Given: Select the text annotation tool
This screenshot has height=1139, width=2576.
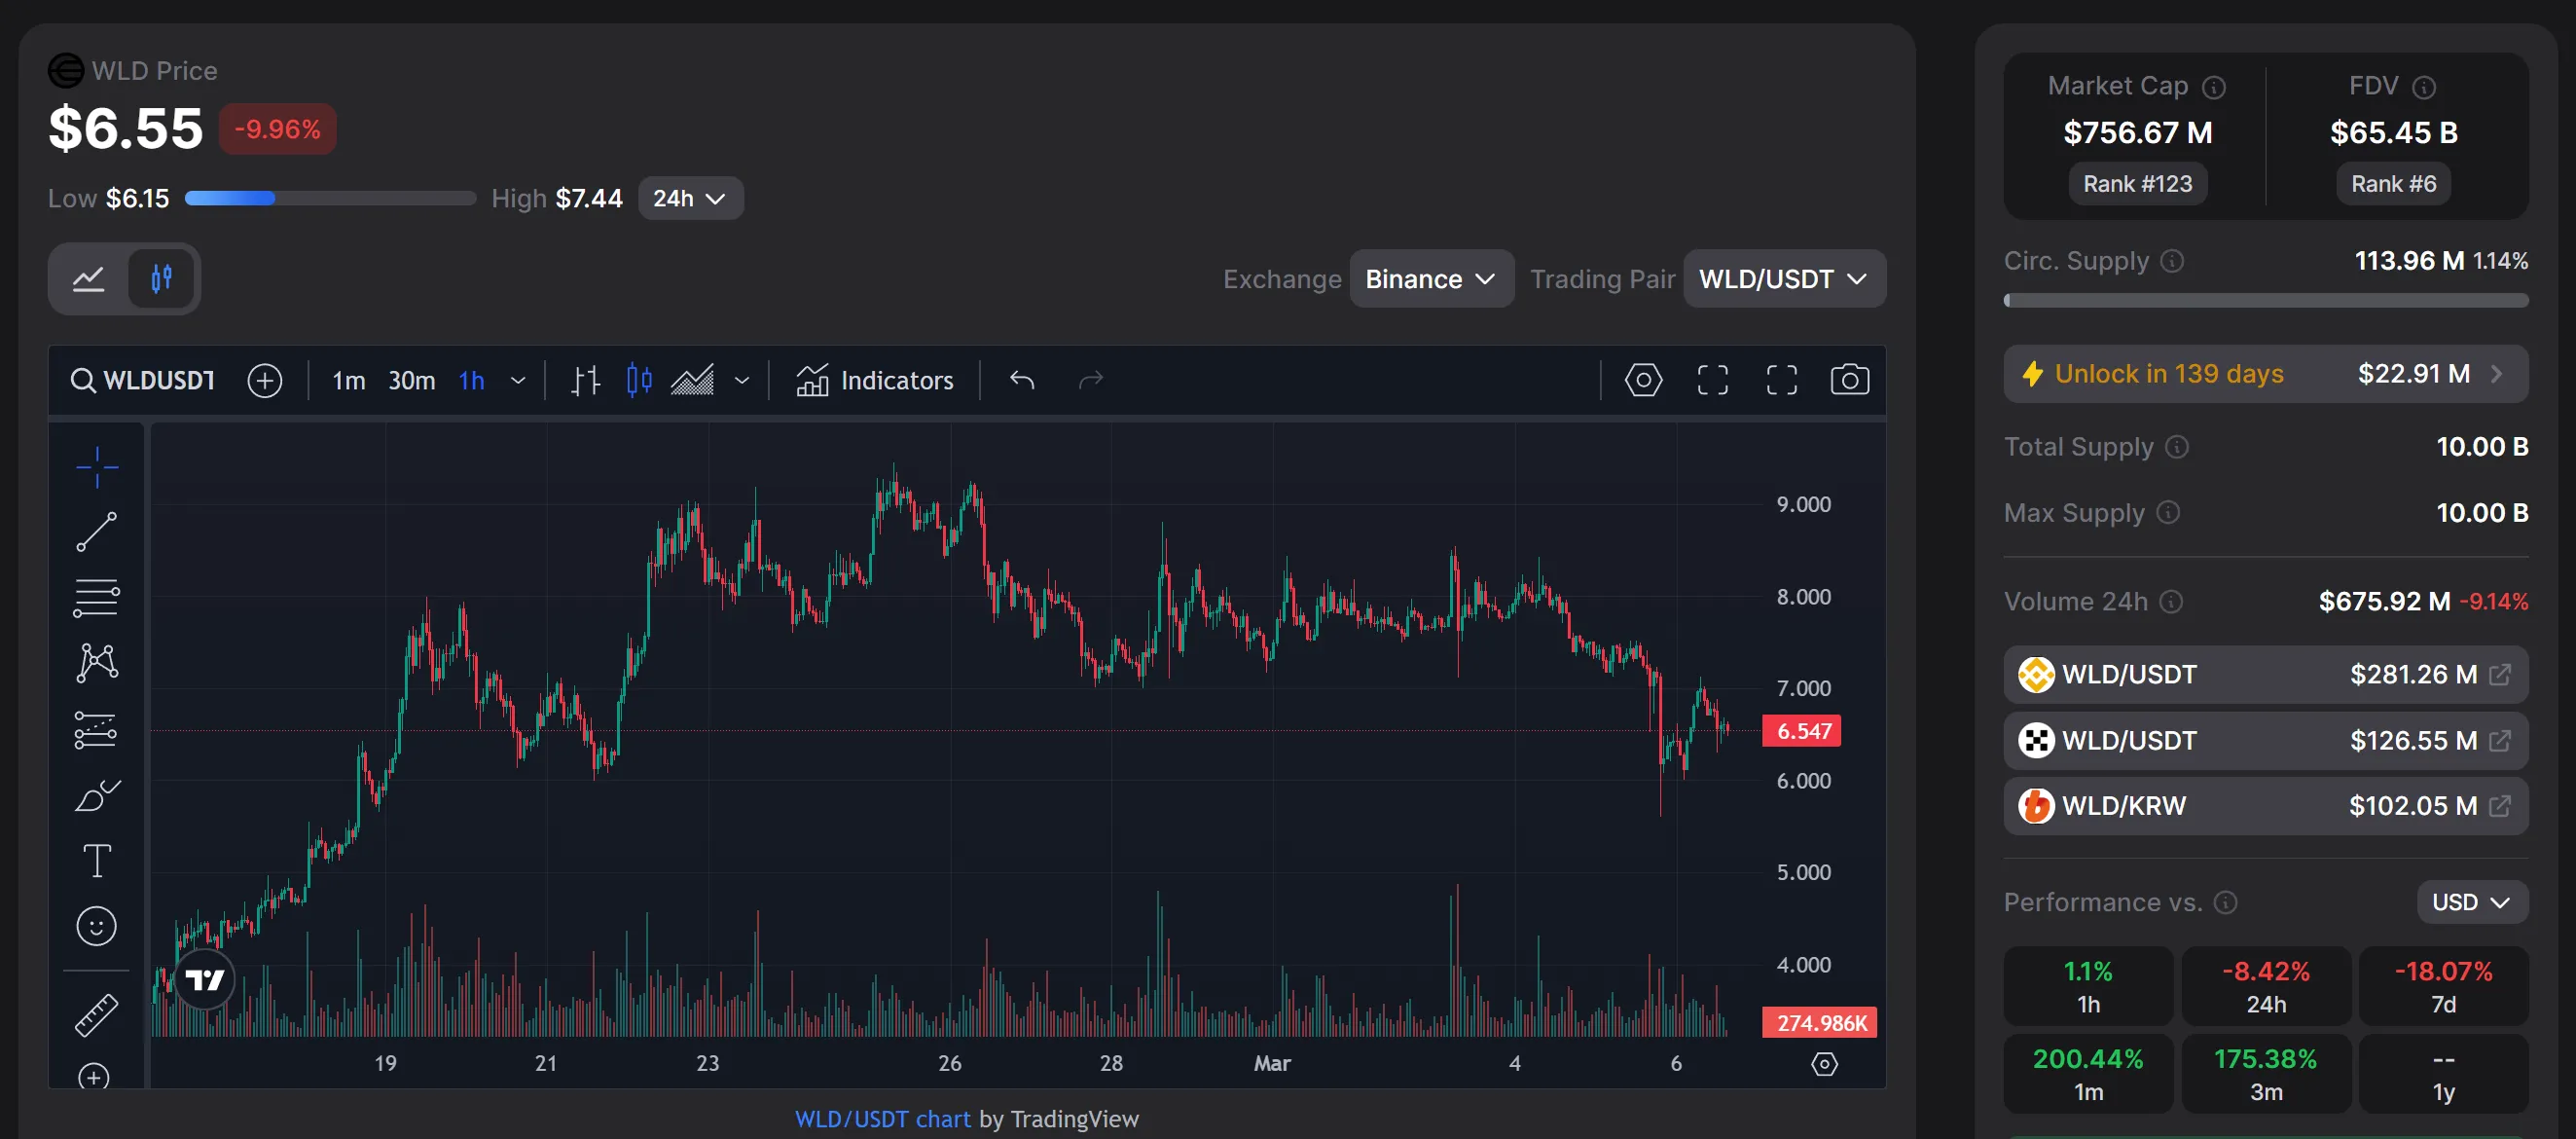Looking at the screenshot, I should [x=97, y=860].
